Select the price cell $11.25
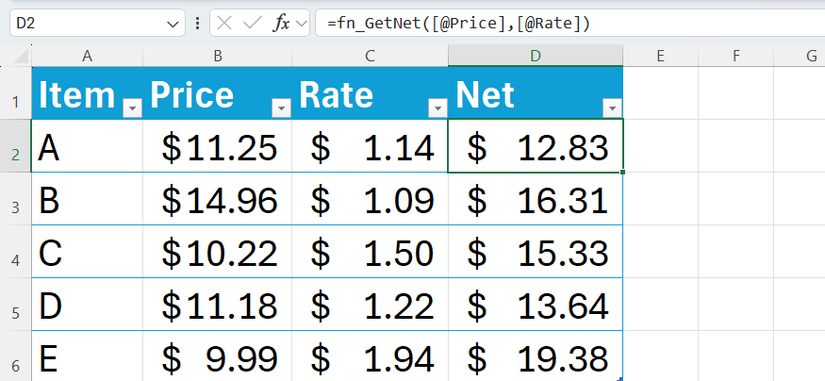 [x=217, y=146]
